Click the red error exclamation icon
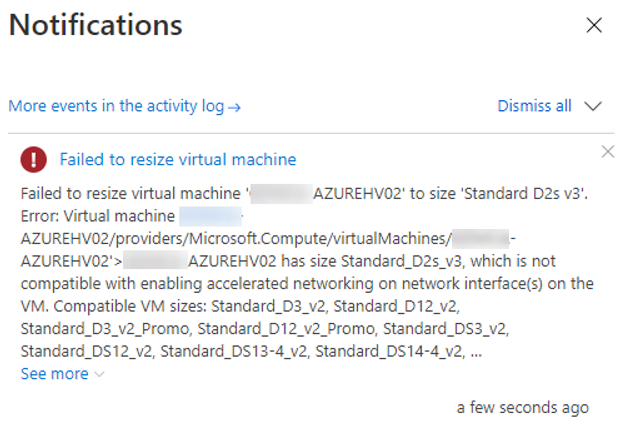This screenshot has height=428, width=624. (34, 159)
